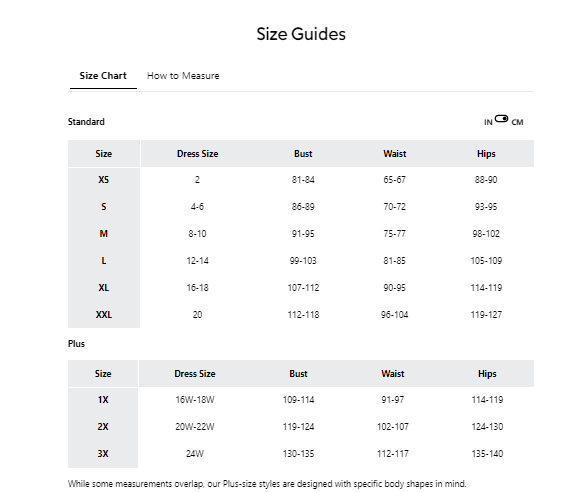Click the L bust value 99-103
Viewport: 565px width, 492px height.
click(x=303, y=261)
